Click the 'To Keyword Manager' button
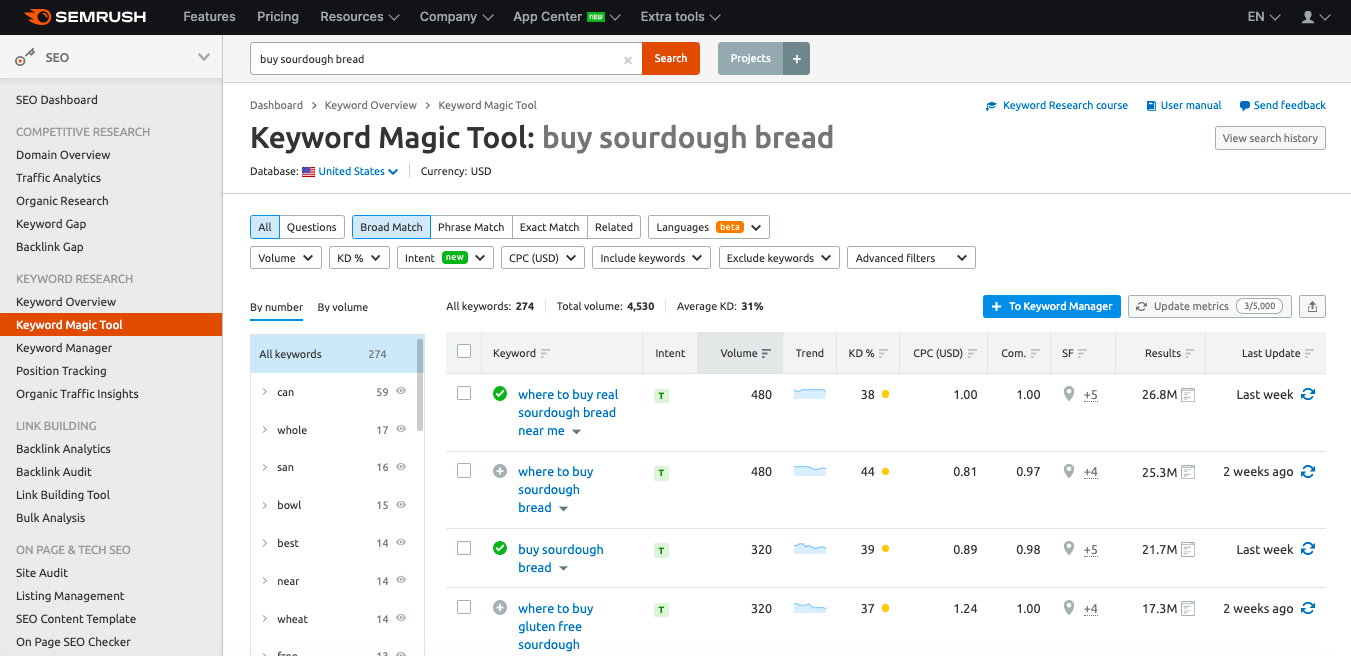Image resolution: width=1351 pixels, height=656 pixels. (1051, 307)
